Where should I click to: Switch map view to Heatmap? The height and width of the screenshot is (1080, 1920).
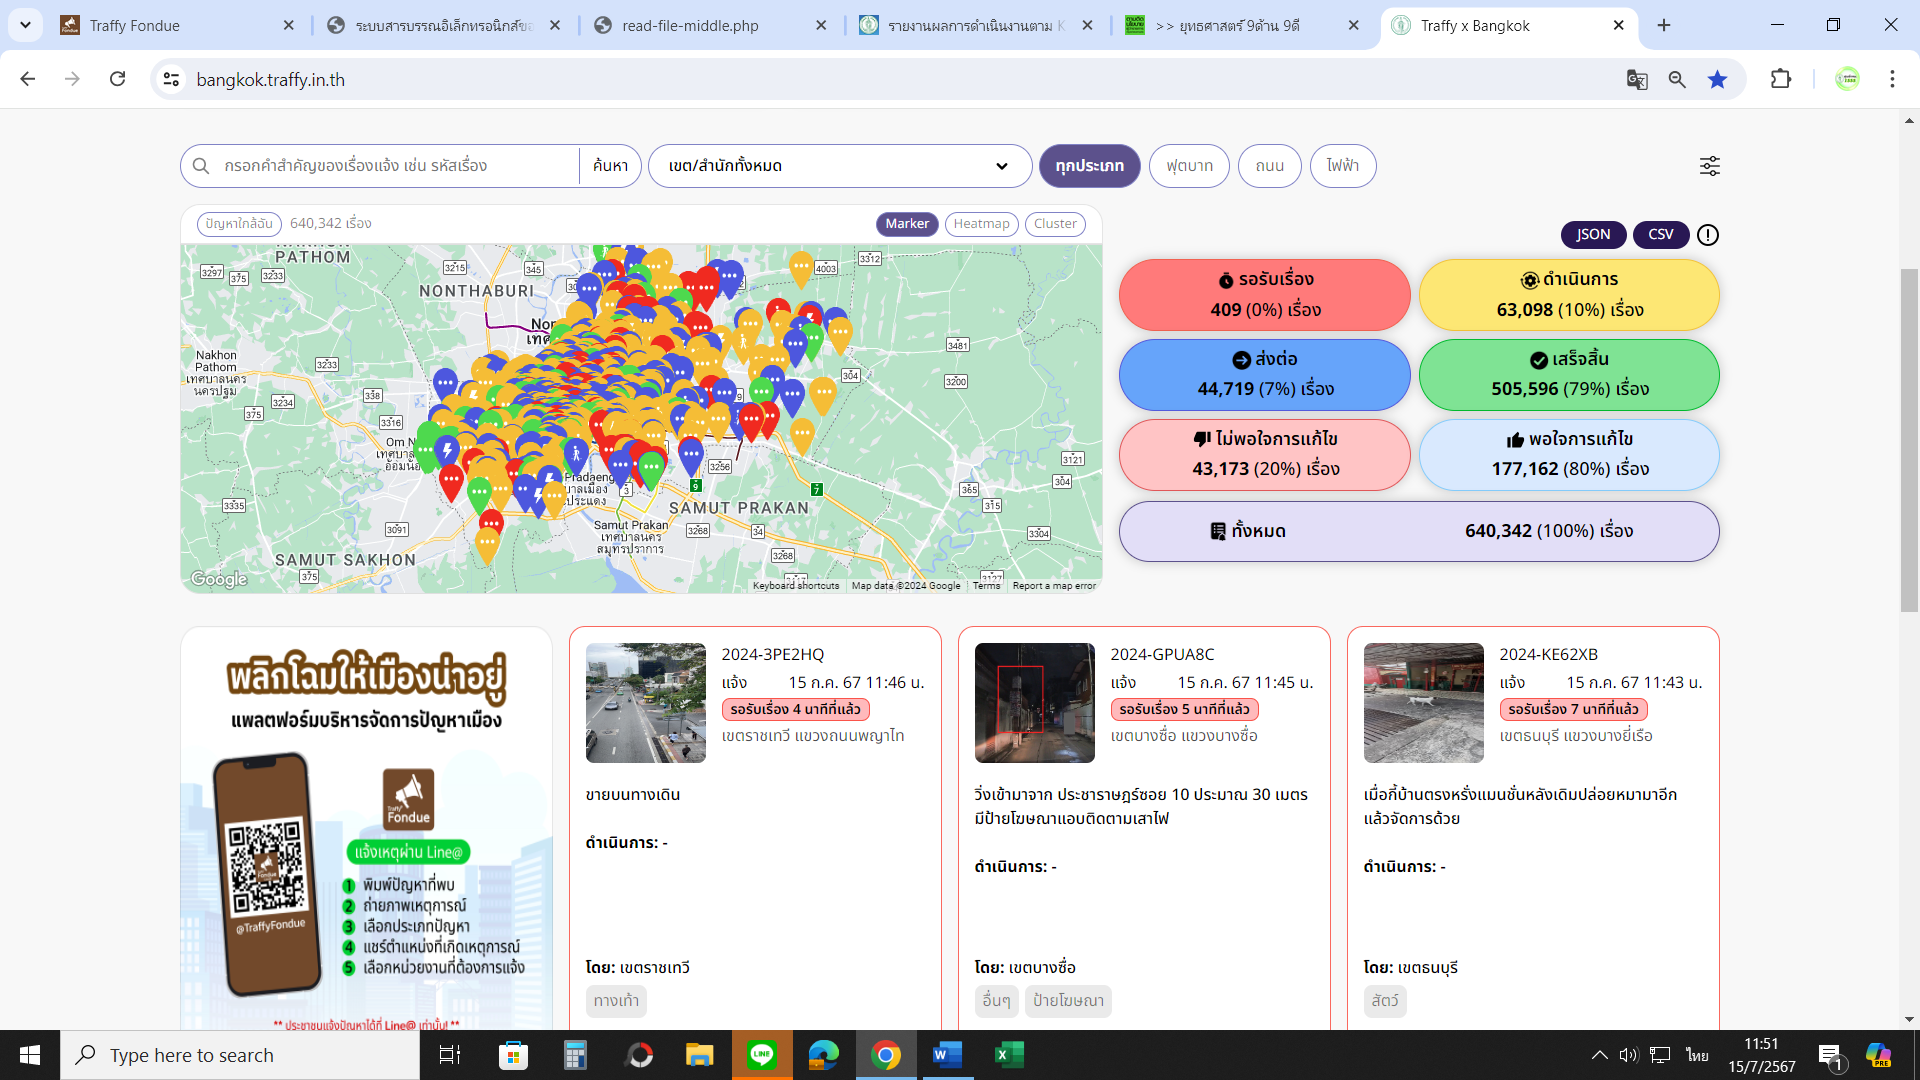(x=981, y=224)
